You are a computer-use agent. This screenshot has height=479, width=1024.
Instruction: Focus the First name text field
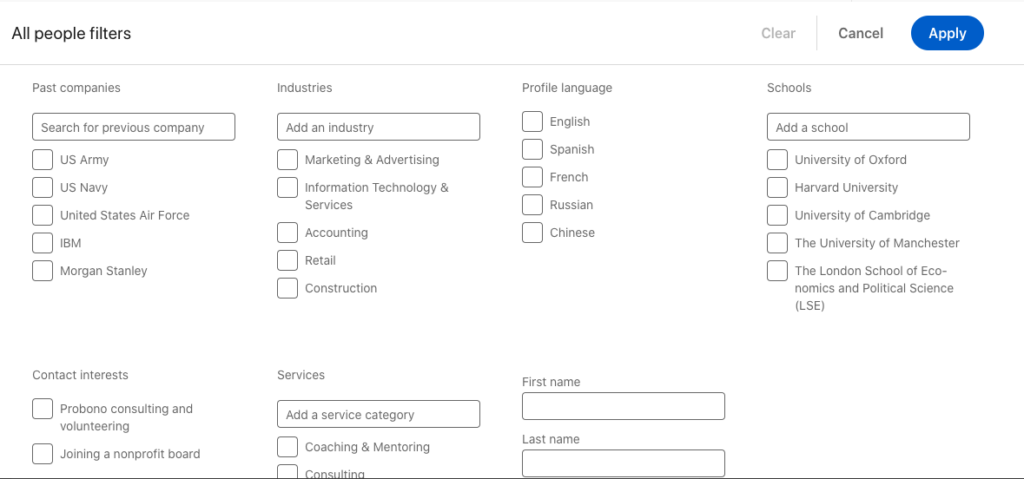[623, 406]
